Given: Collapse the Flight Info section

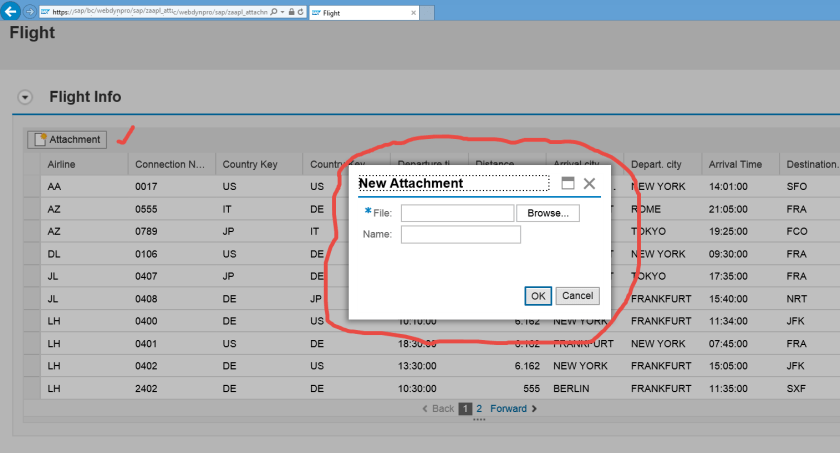Looking at the screenshot, I should (x=26, y=97).
